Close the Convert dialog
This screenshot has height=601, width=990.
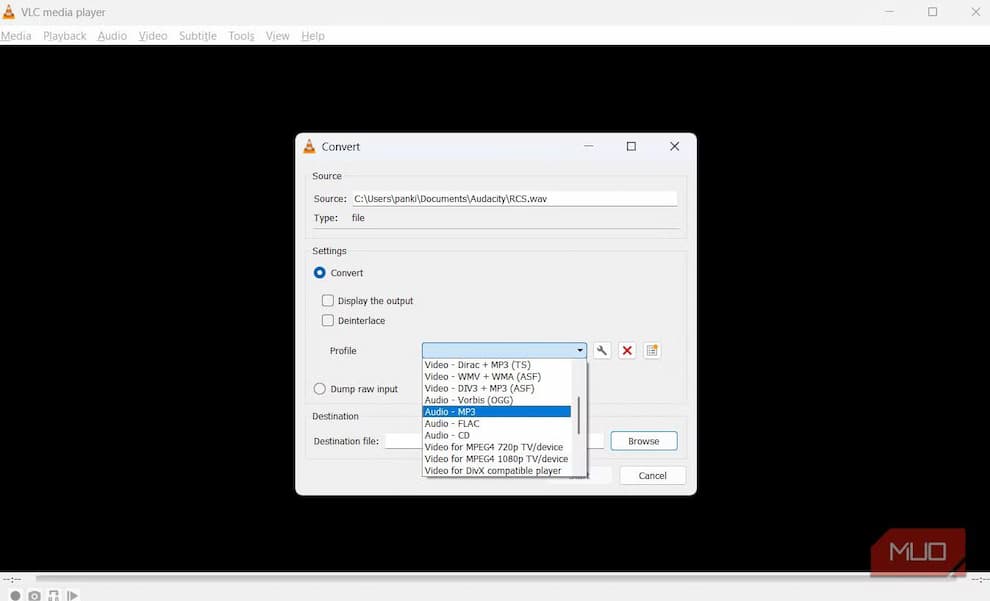pos(674,146)
